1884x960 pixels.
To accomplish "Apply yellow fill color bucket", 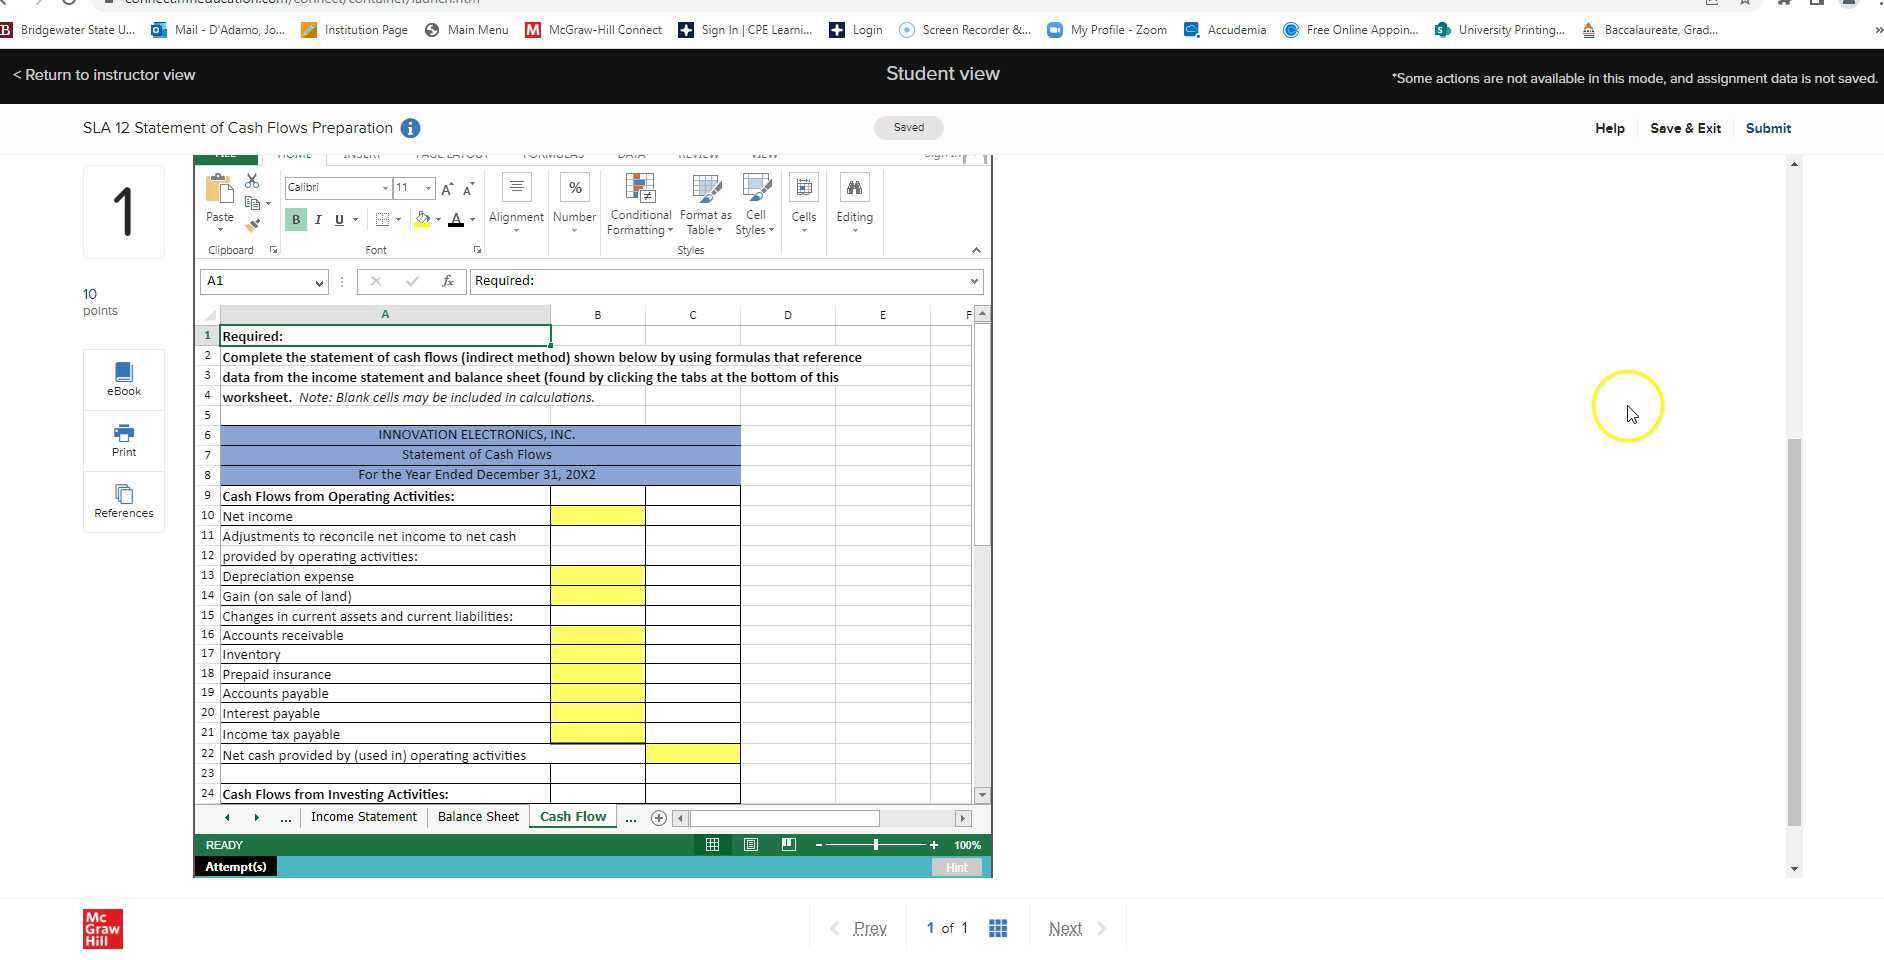I will (423, 220).
